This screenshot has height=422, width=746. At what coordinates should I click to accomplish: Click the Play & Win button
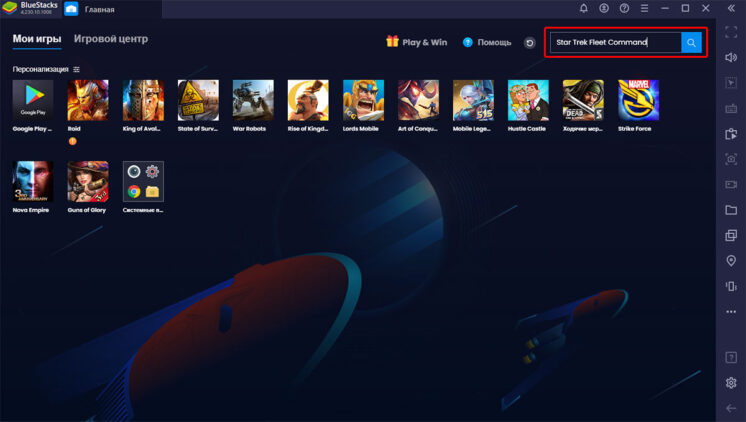coord(416,43)
